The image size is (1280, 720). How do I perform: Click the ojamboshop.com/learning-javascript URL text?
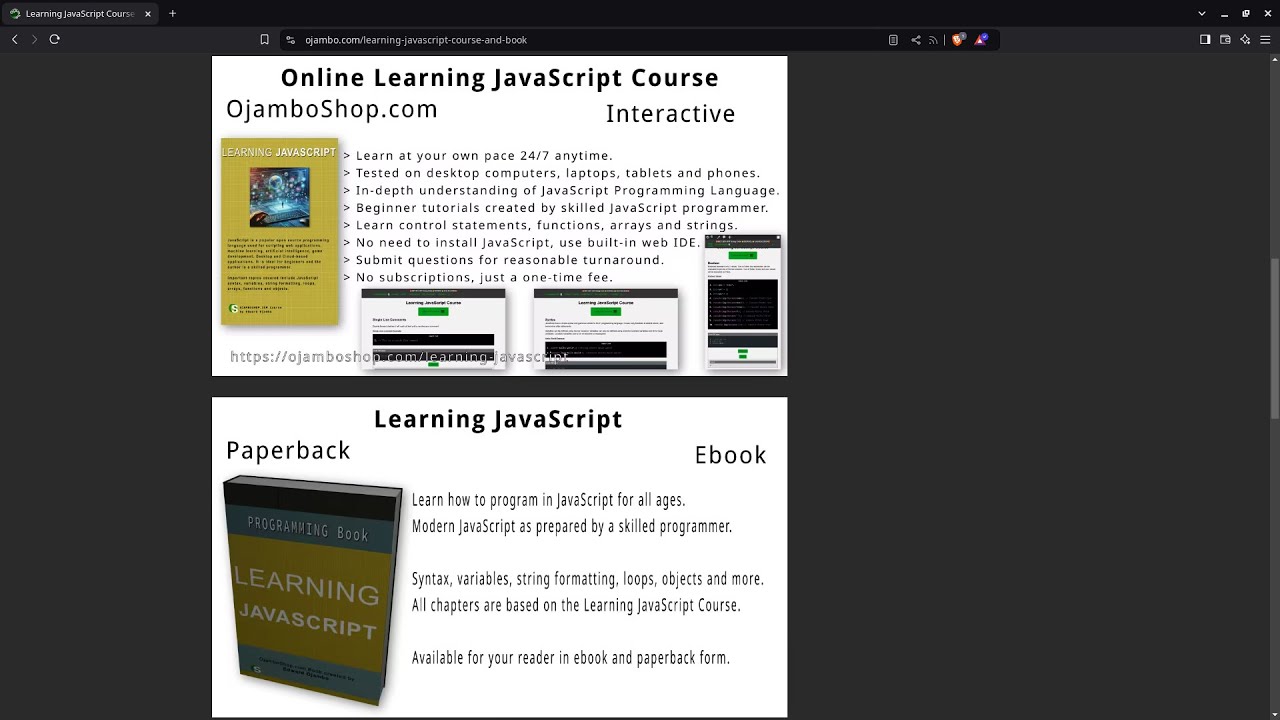pyautogui.click(x=400, y=357)
